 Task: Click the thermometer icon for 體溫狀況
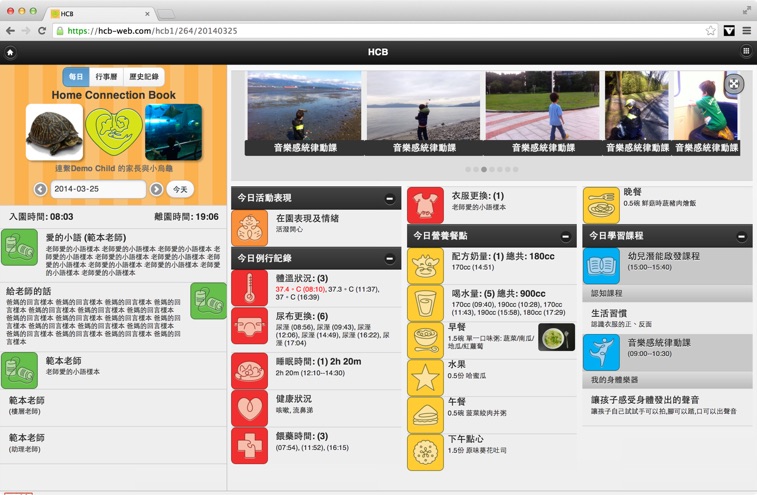(x=249, y=287)
